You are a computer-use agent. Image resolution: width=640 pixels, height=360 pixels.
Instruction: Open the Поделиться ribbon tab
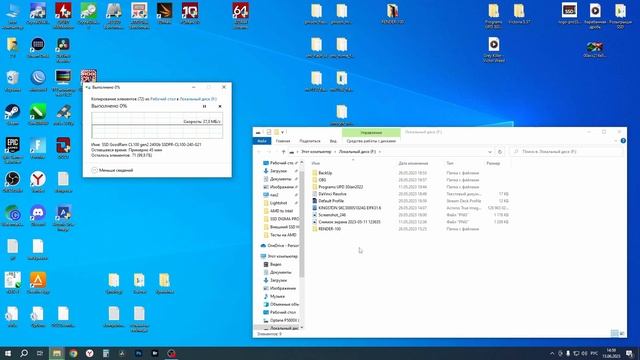pos(310,141)
